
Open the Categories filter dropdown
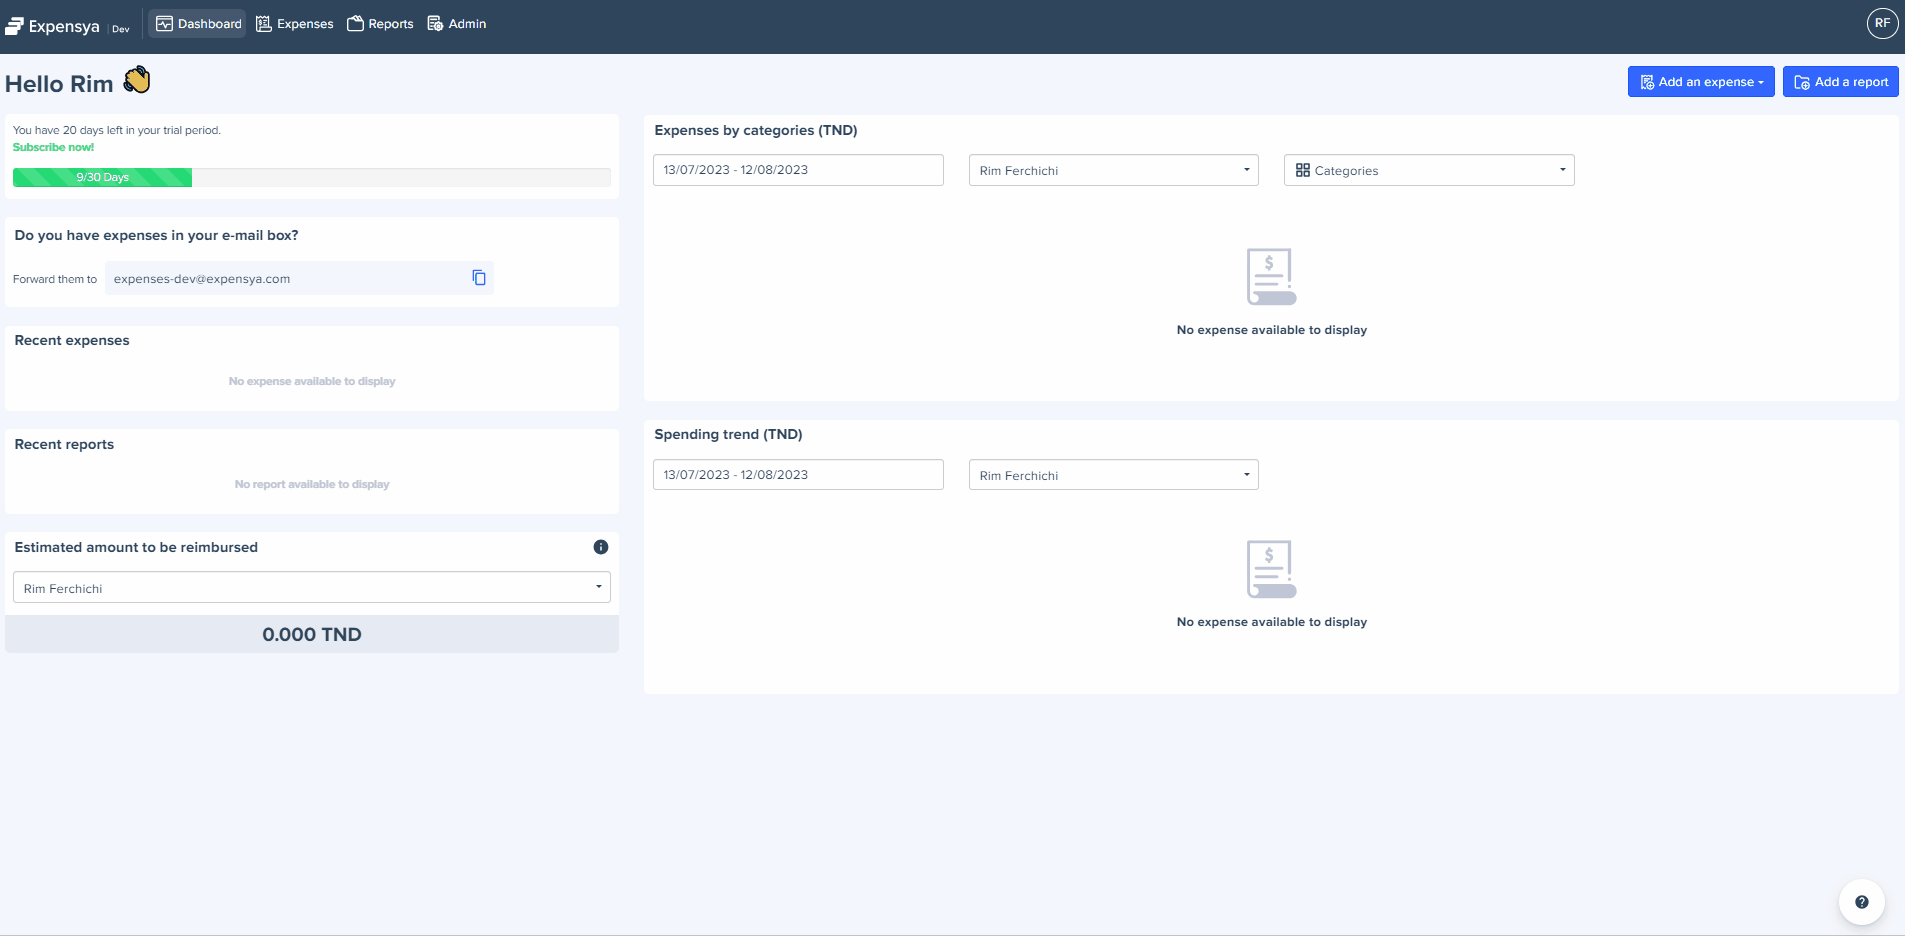1428,170
